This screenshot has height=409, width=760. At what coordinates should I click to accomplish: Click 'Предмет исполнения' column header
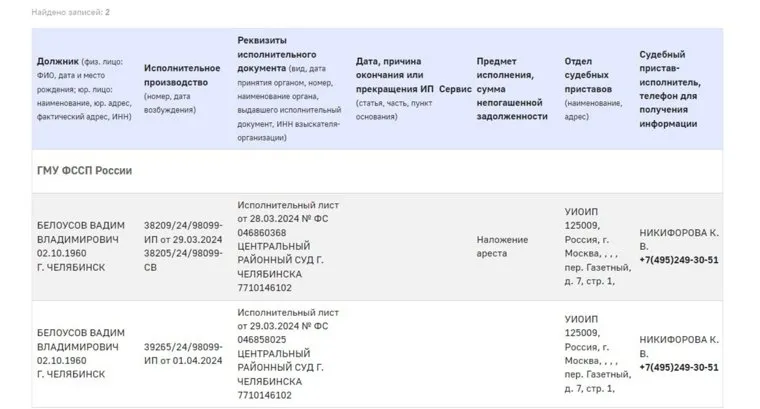510,88
